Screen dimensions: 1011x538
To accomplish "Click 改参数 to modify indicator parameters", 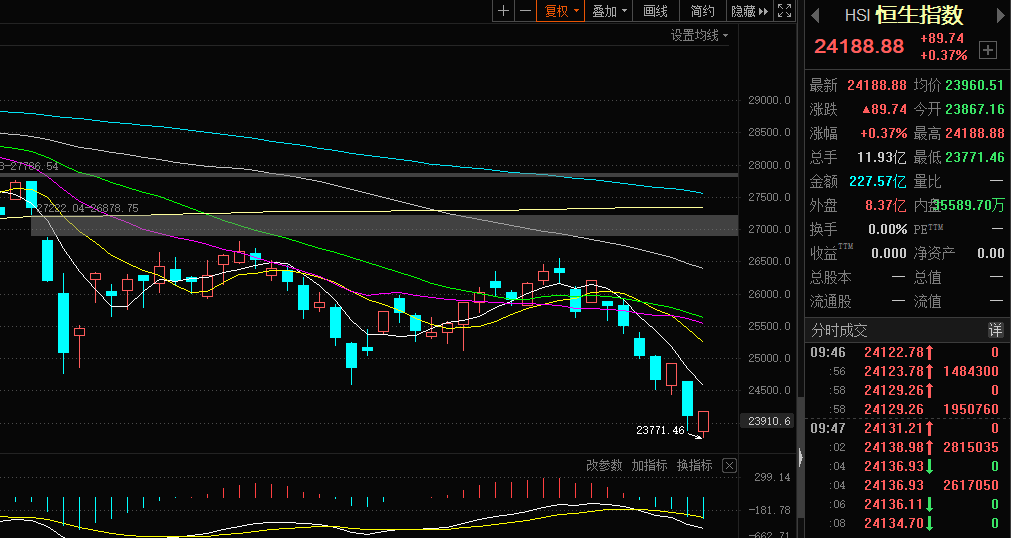I will coord(604,466).
